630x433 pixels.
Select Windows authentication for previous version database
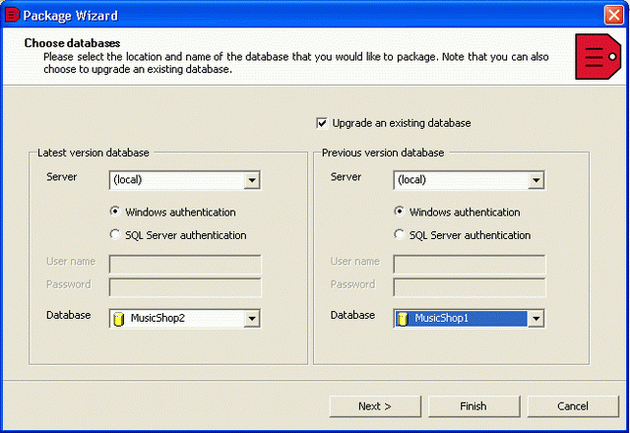399,211
